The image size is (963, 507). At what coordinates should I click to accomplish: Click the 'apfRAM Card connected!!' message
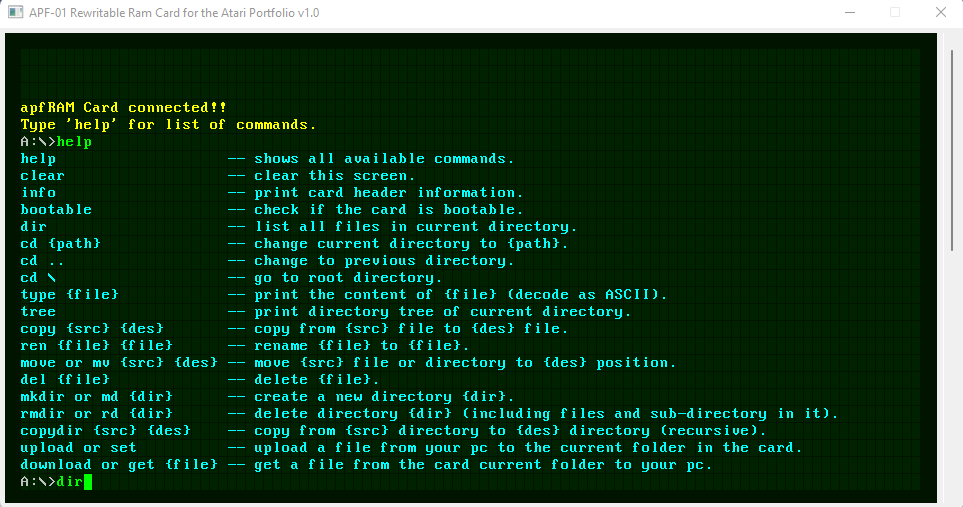pyautogui.click(x=123, y=108)
